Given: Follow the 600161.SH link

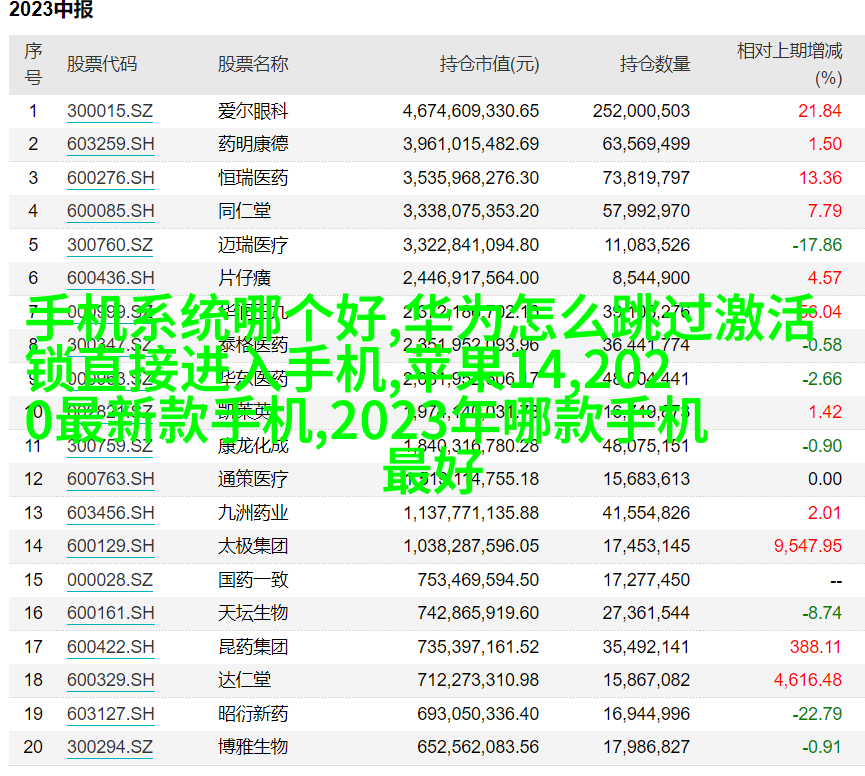Looking at the screenshot, I should [x=110, y=613].
